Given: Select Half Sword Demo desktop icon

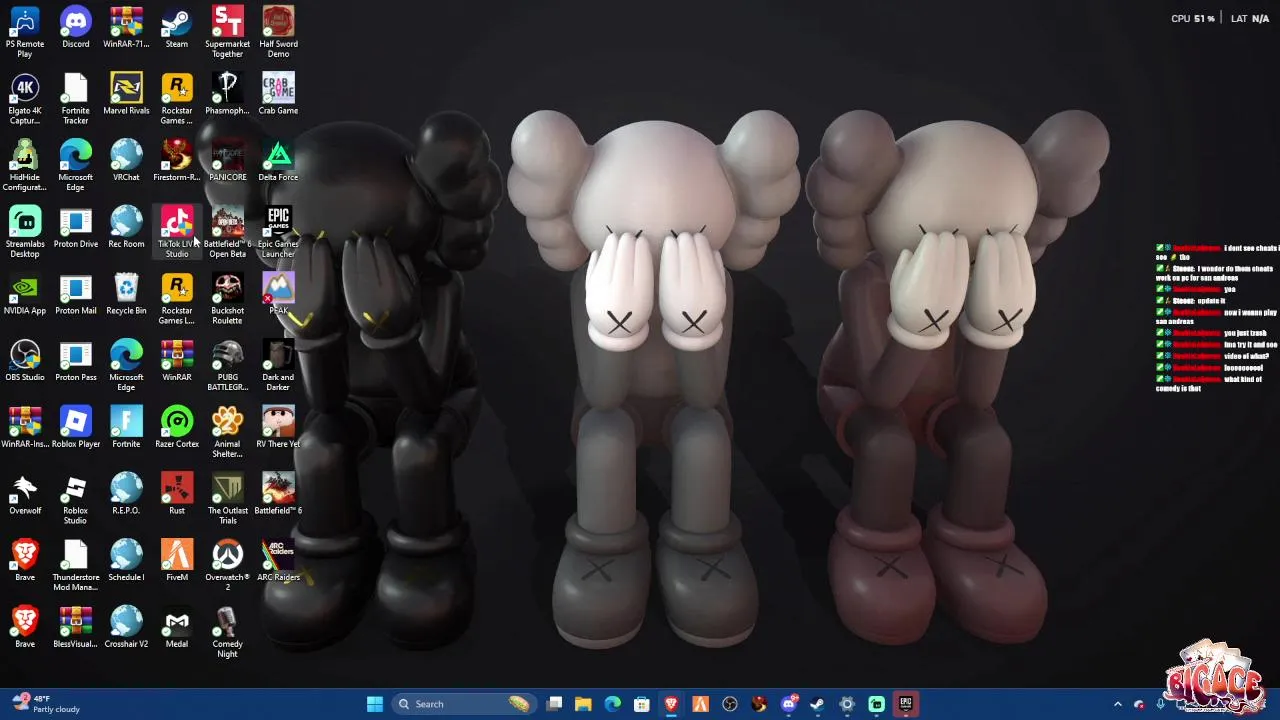Looking at the screenshot, I should point(278,31).
